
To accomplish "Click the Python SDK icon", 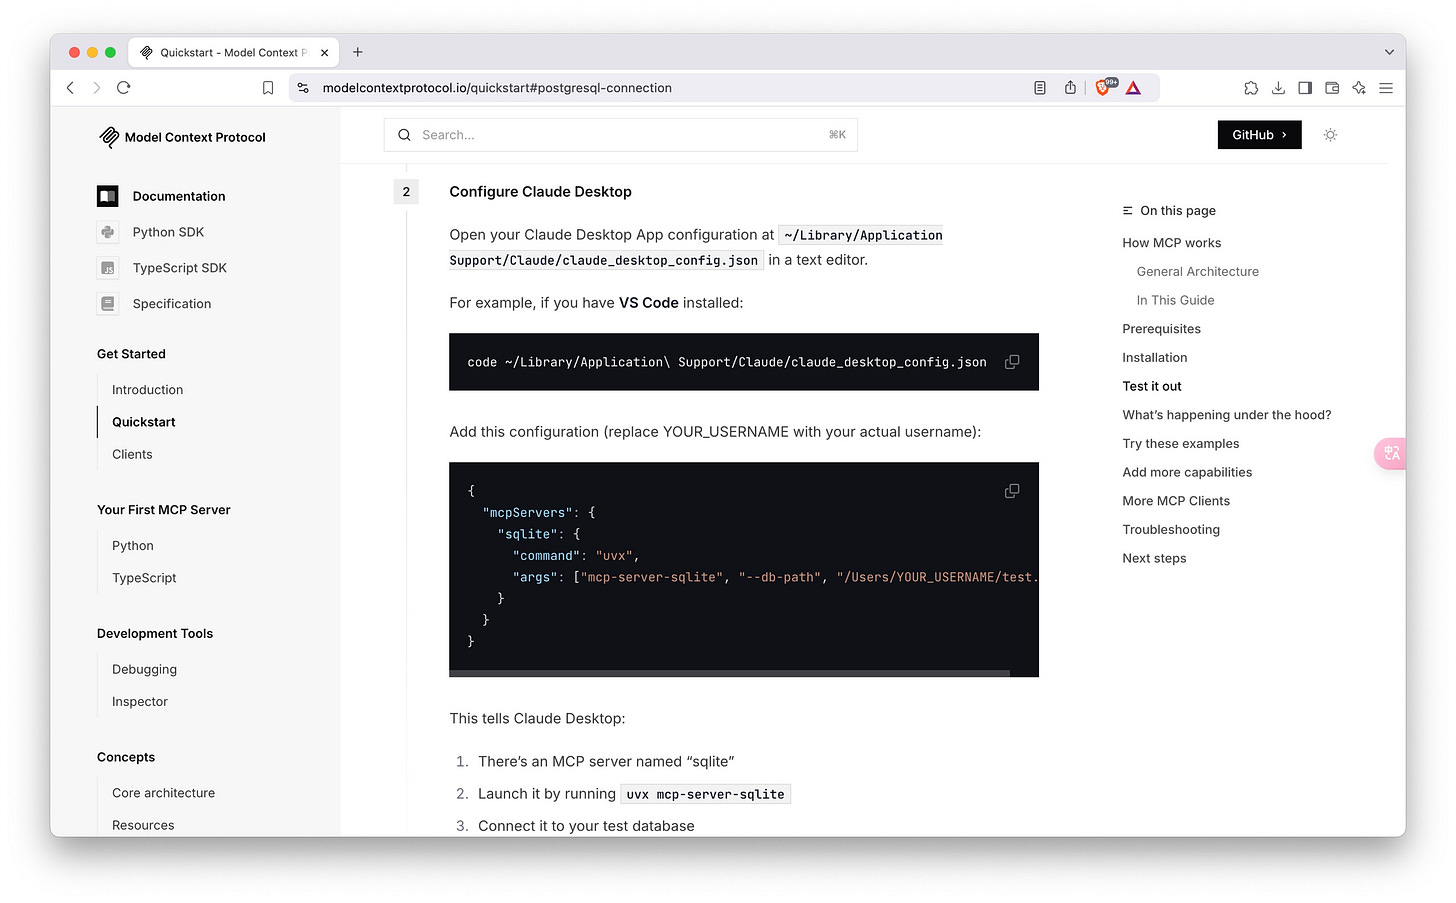I will coord(108,232).
